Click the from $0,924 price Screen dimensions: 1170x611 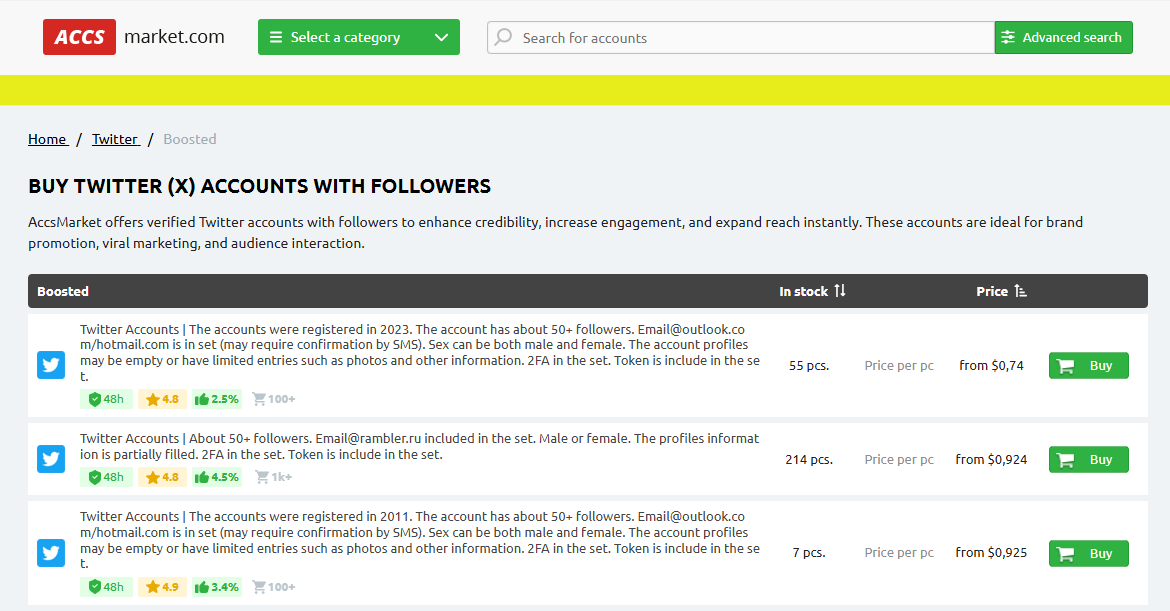(991, 460)
